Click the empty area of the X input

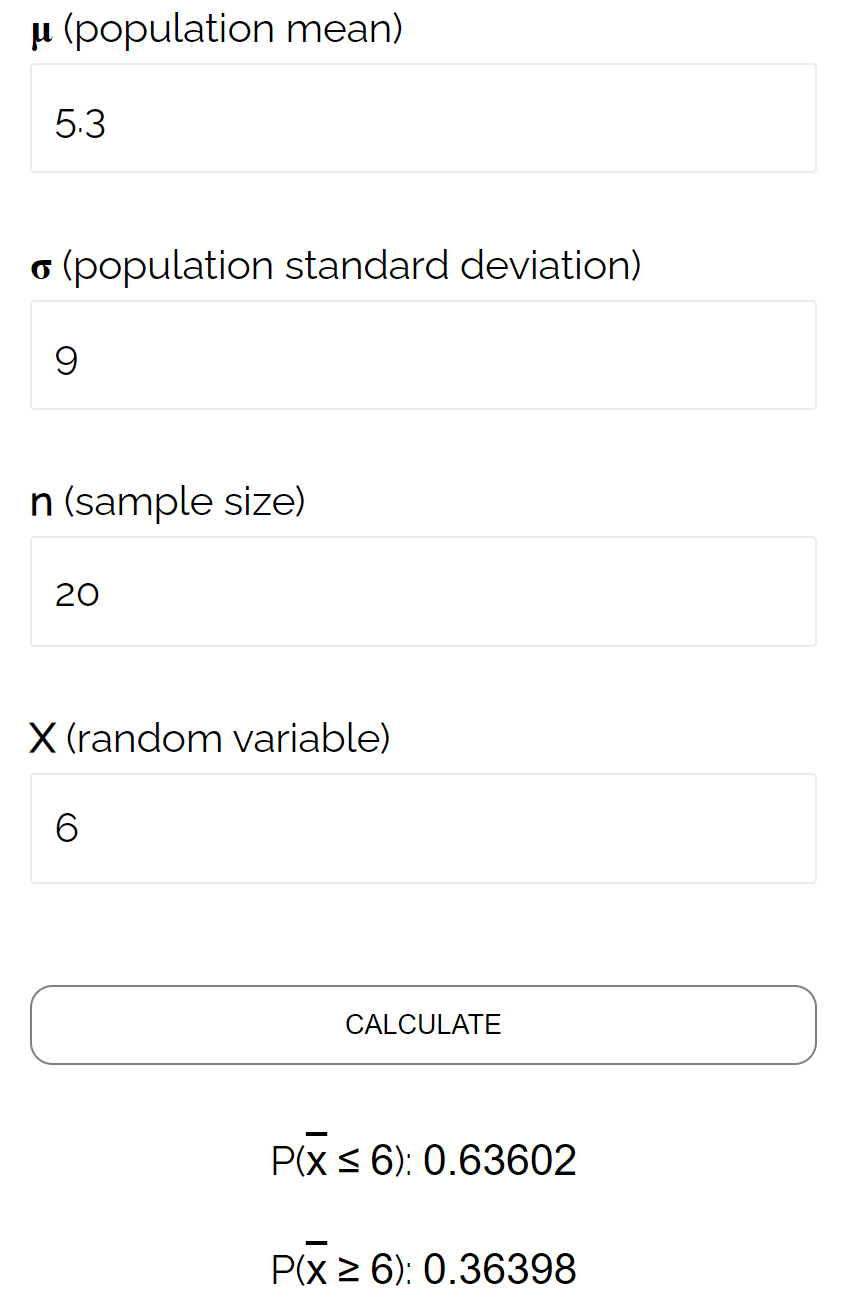[500, 828]
